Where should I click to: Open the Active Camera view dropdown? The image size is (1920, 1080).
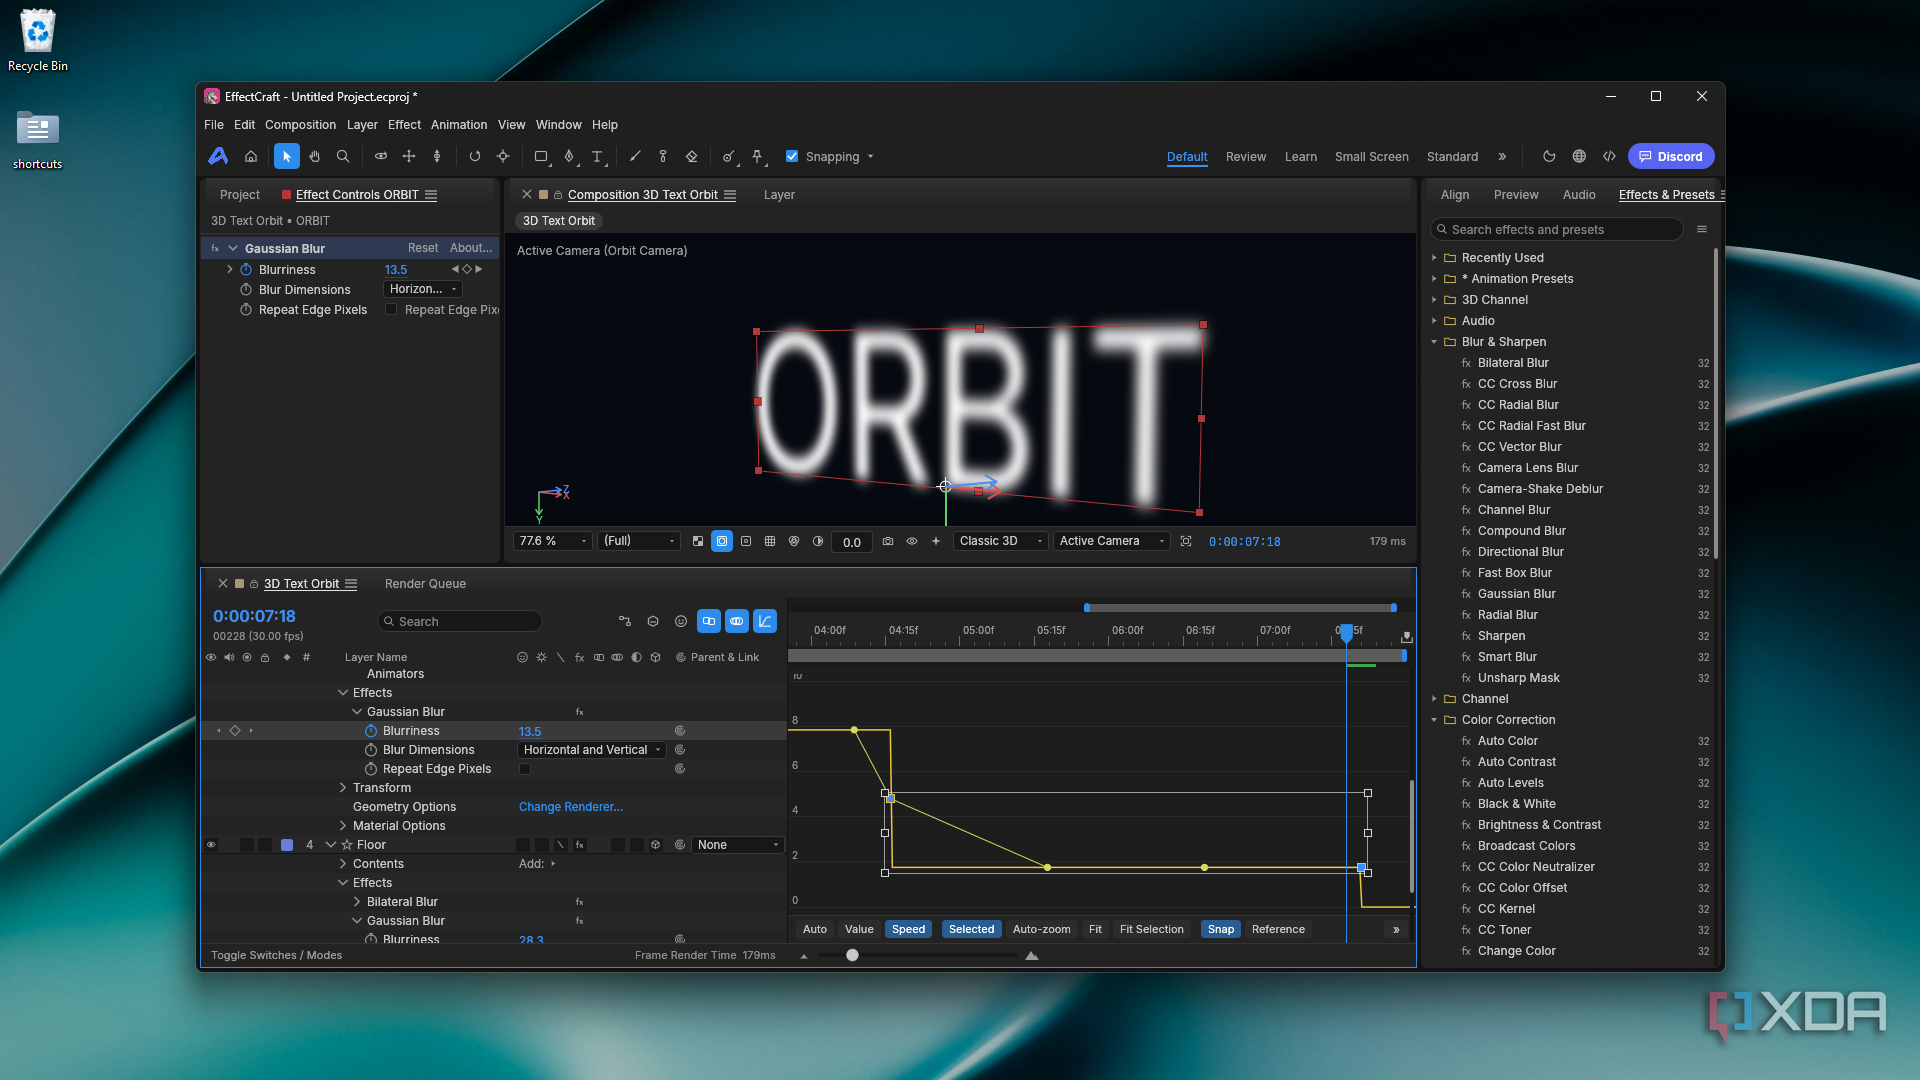1111,541
